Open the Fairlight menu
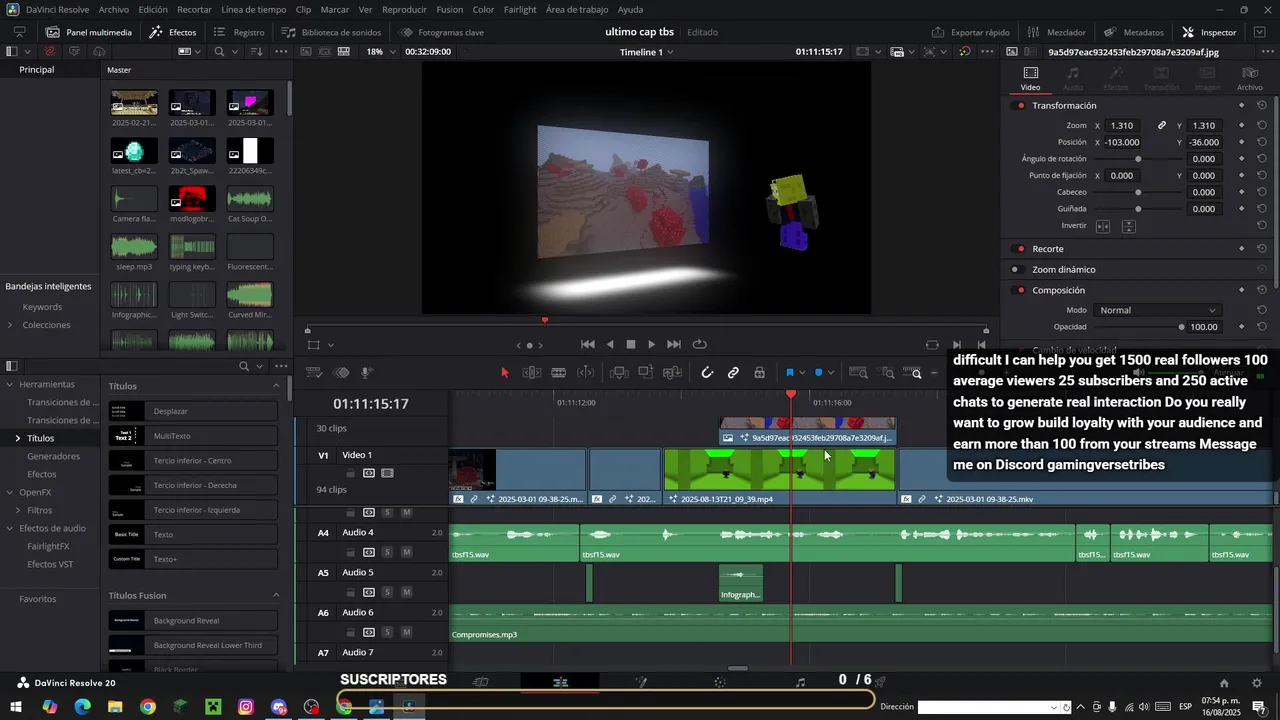1280x720 pixels. (520, 9)
